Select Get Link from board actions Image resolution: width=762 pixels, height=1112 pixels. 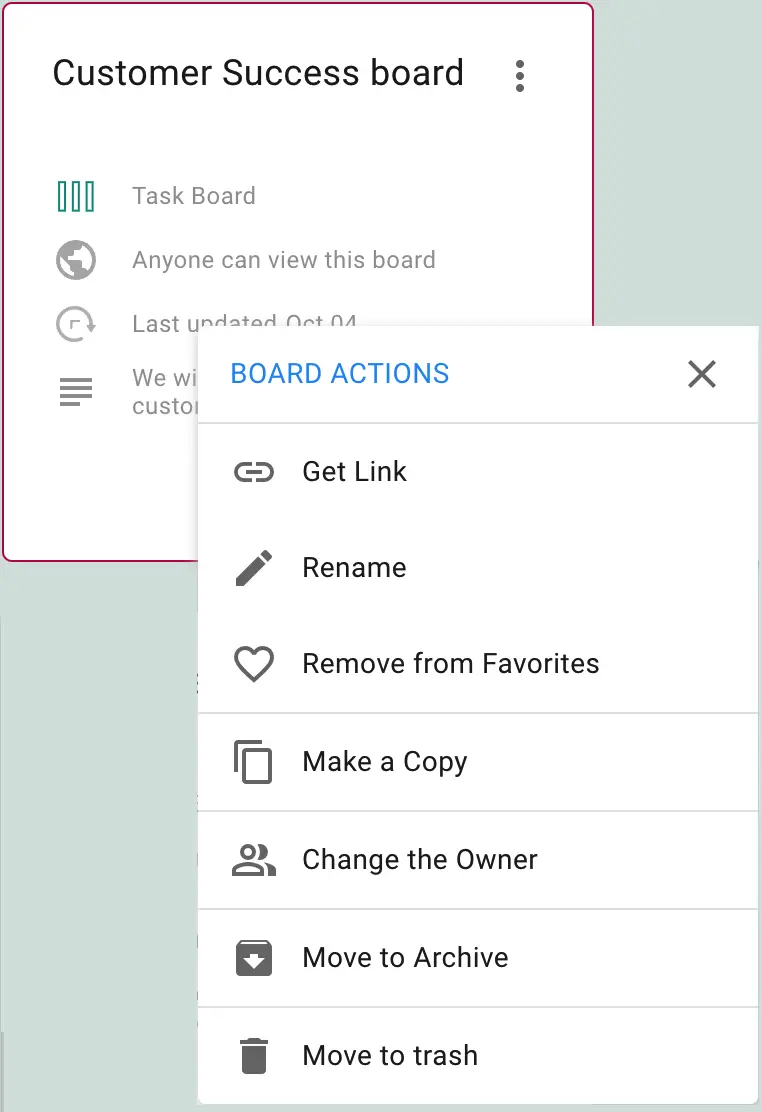[478, 472]
